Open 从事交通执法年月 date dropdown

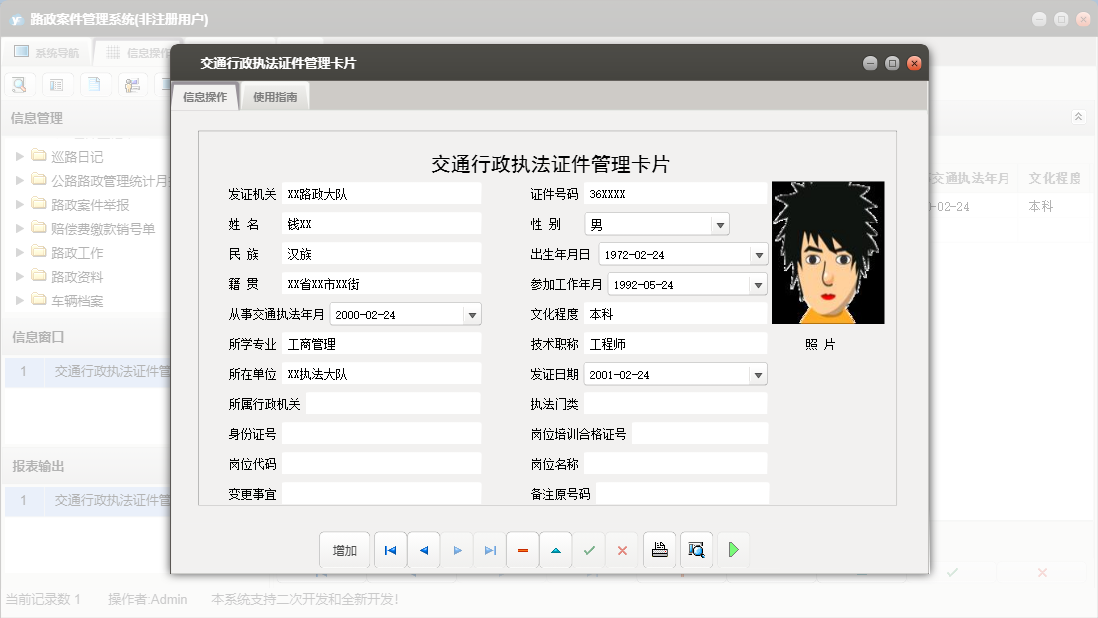pyautogui.click(x=473, y=315)
